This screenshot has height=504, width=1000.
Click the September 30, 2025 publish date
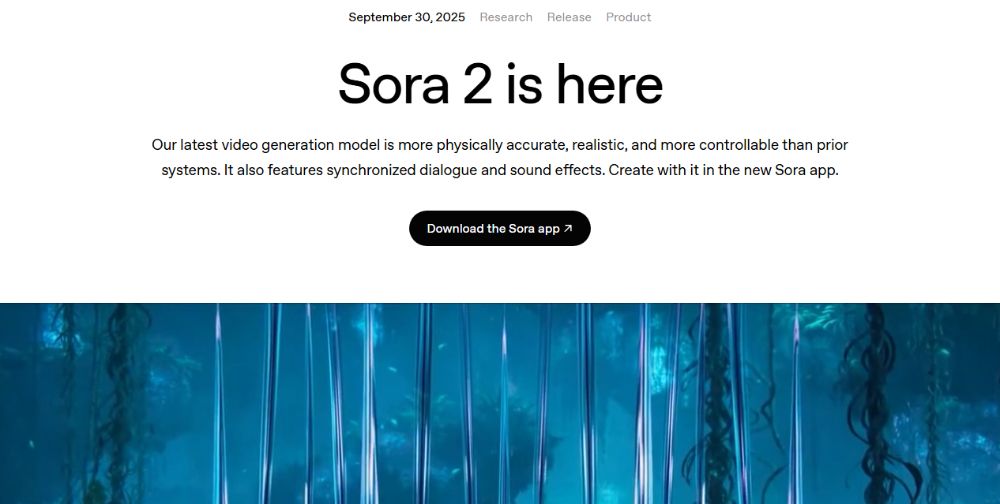pos(406,17)
